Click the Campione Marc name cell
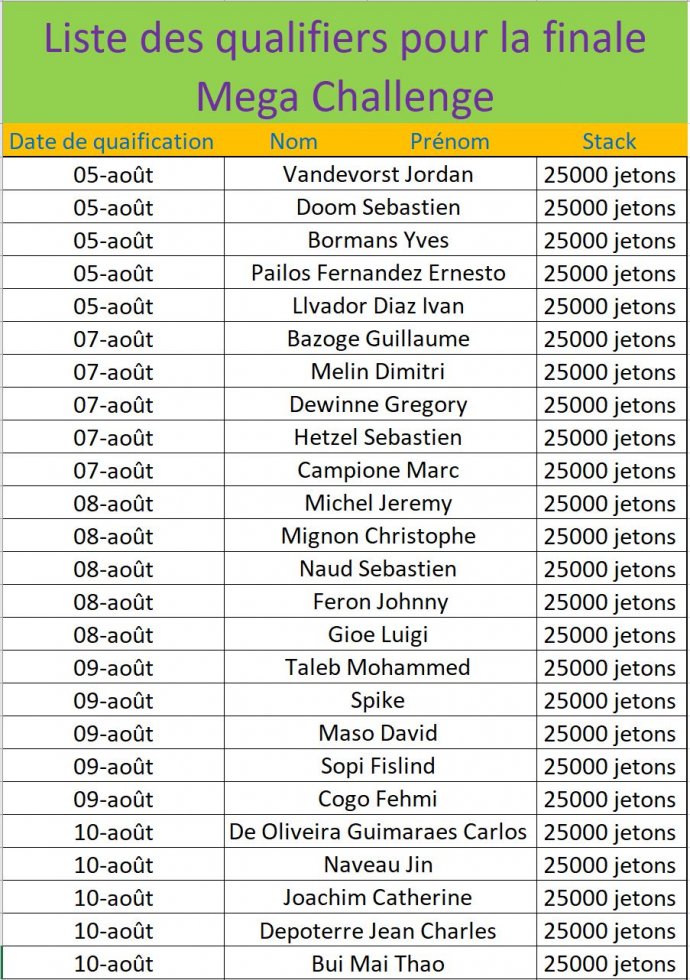The height and width of the screenshot is (980, 690). [378, 471]
